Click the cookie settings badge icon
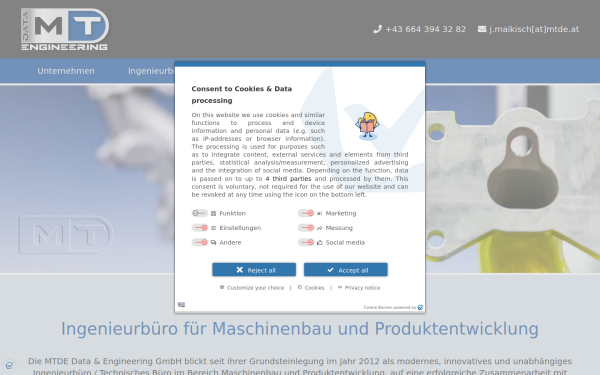 tap(9, 365)
